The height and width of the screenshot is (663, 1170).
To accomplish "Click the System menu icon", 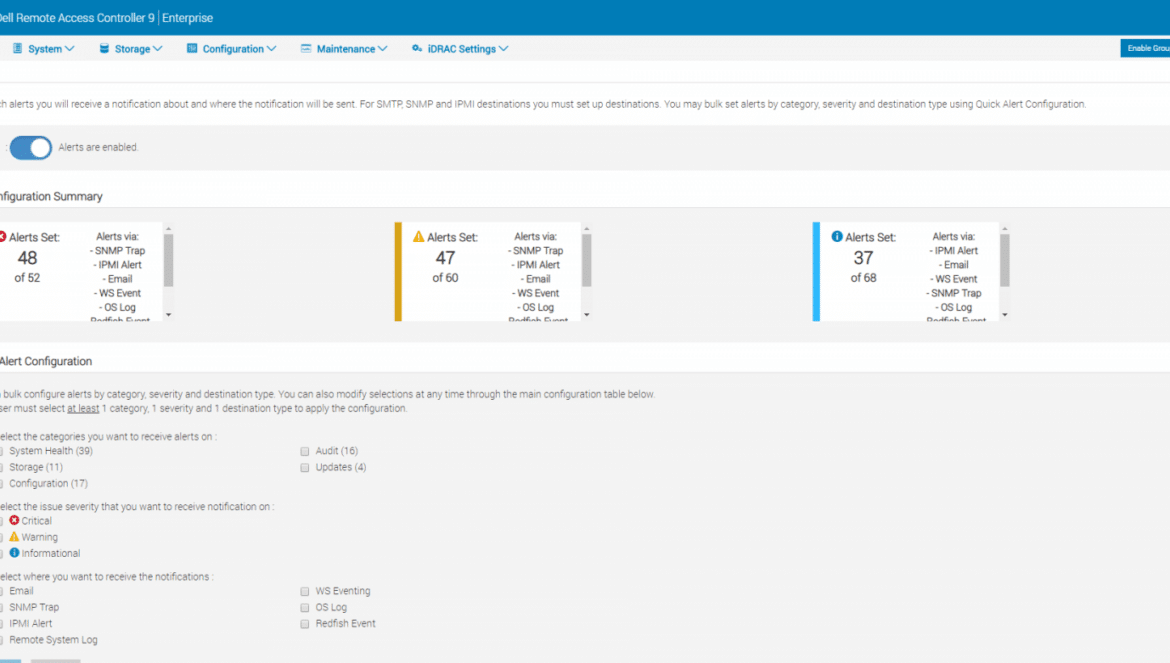I will pos(17,48).
